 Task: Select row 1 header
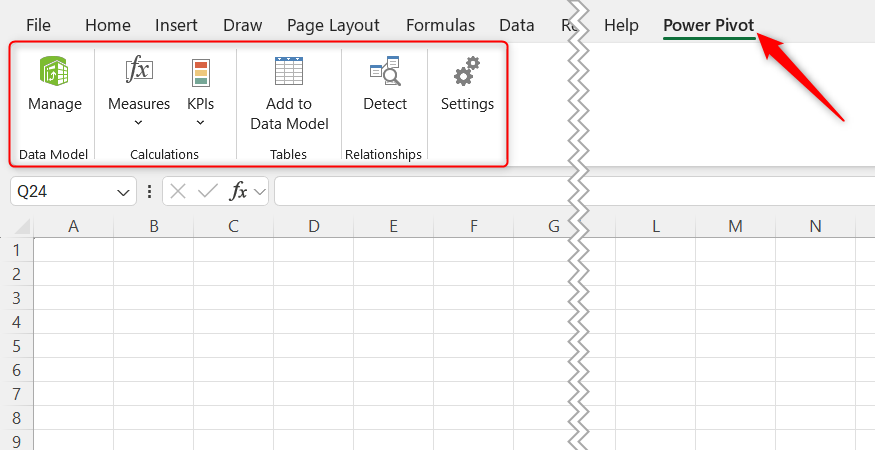(x=17, y=250)
